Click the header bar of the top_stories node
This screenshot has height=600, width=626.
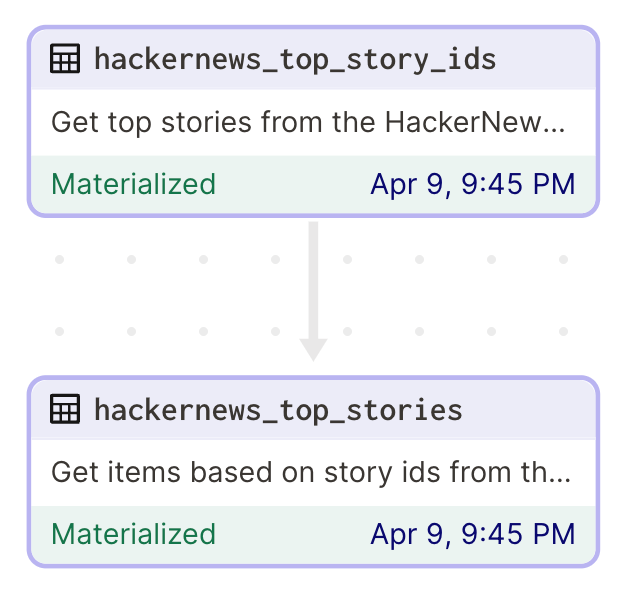coord(313,410)
